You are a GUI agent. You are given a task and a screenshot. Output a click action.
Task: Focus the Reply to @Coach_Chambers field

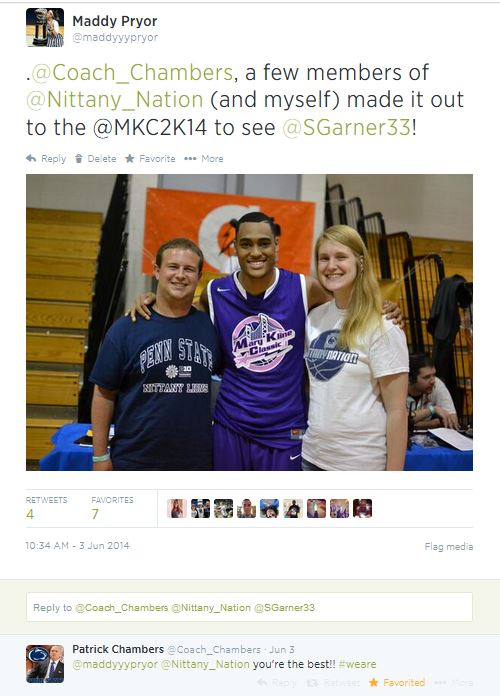(250, 607)
